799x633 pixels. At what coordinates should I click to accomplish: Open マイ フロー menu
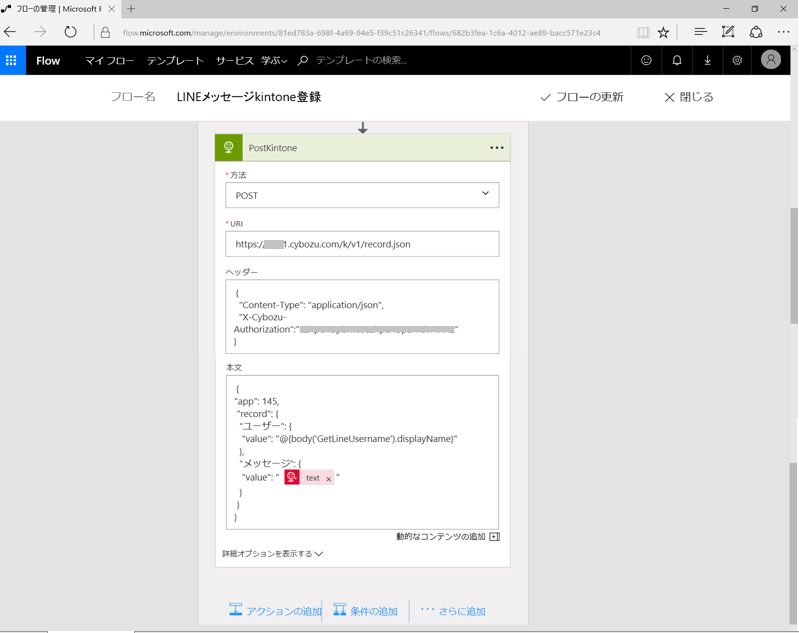click(109, 61)
